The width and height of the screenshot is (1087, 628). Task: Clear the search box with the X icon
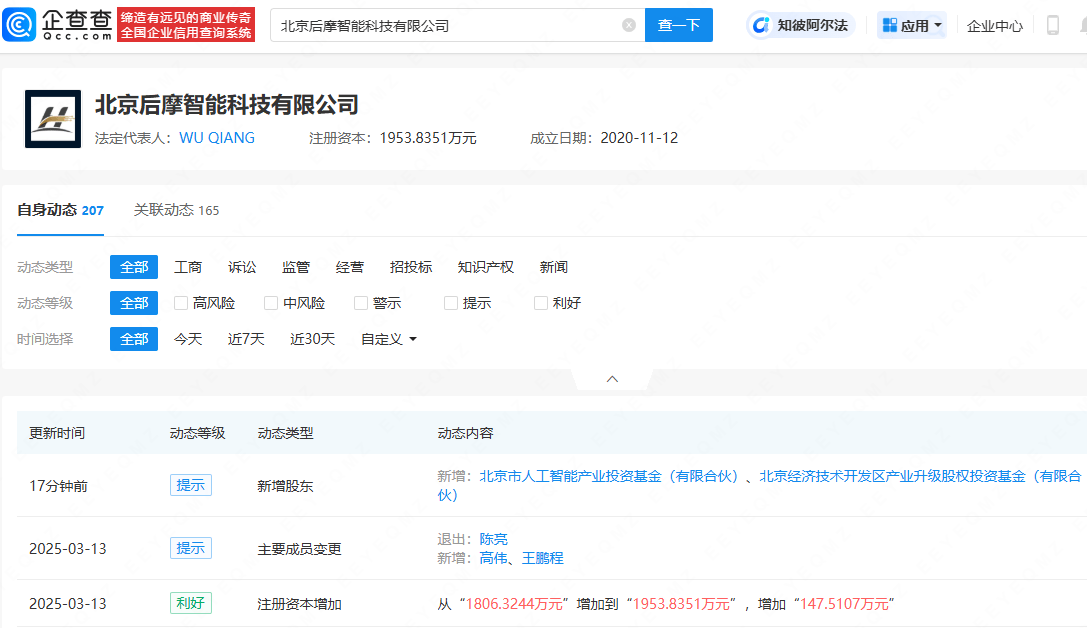[629, 26]
